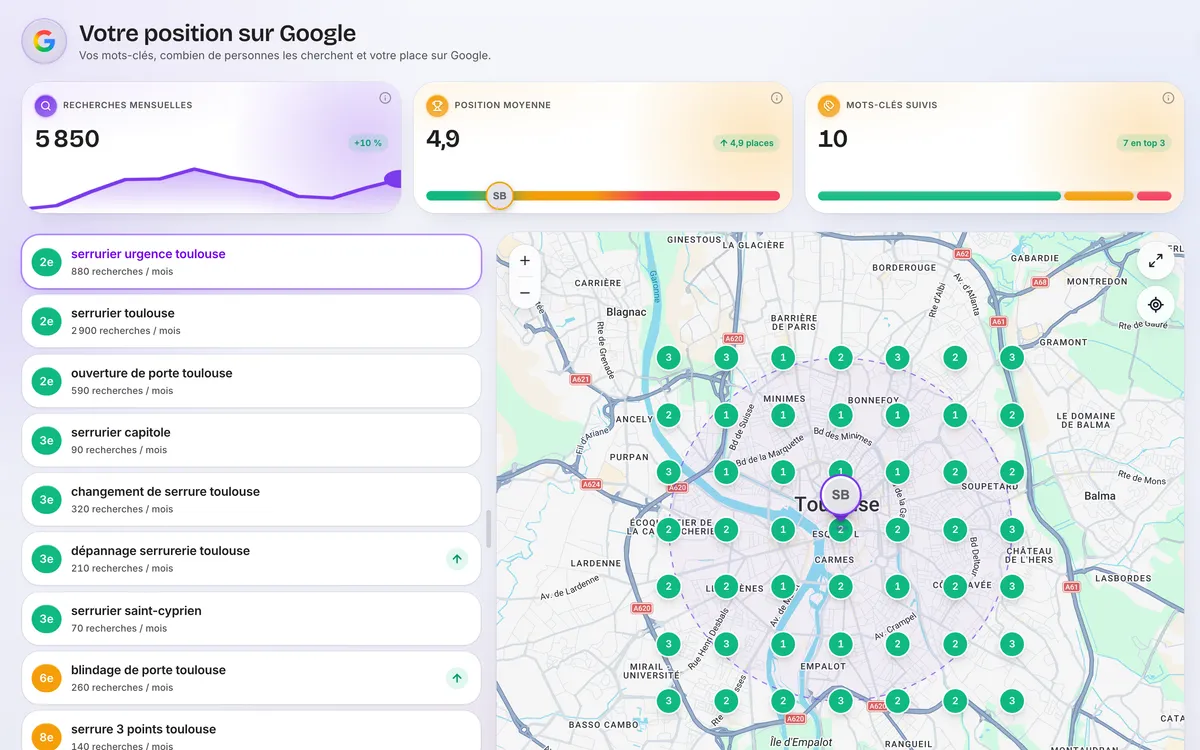This screenshot has height=750, width=1200.
Task: Click 2 900 recherches / mois text
Action: (x=126, y=331)
